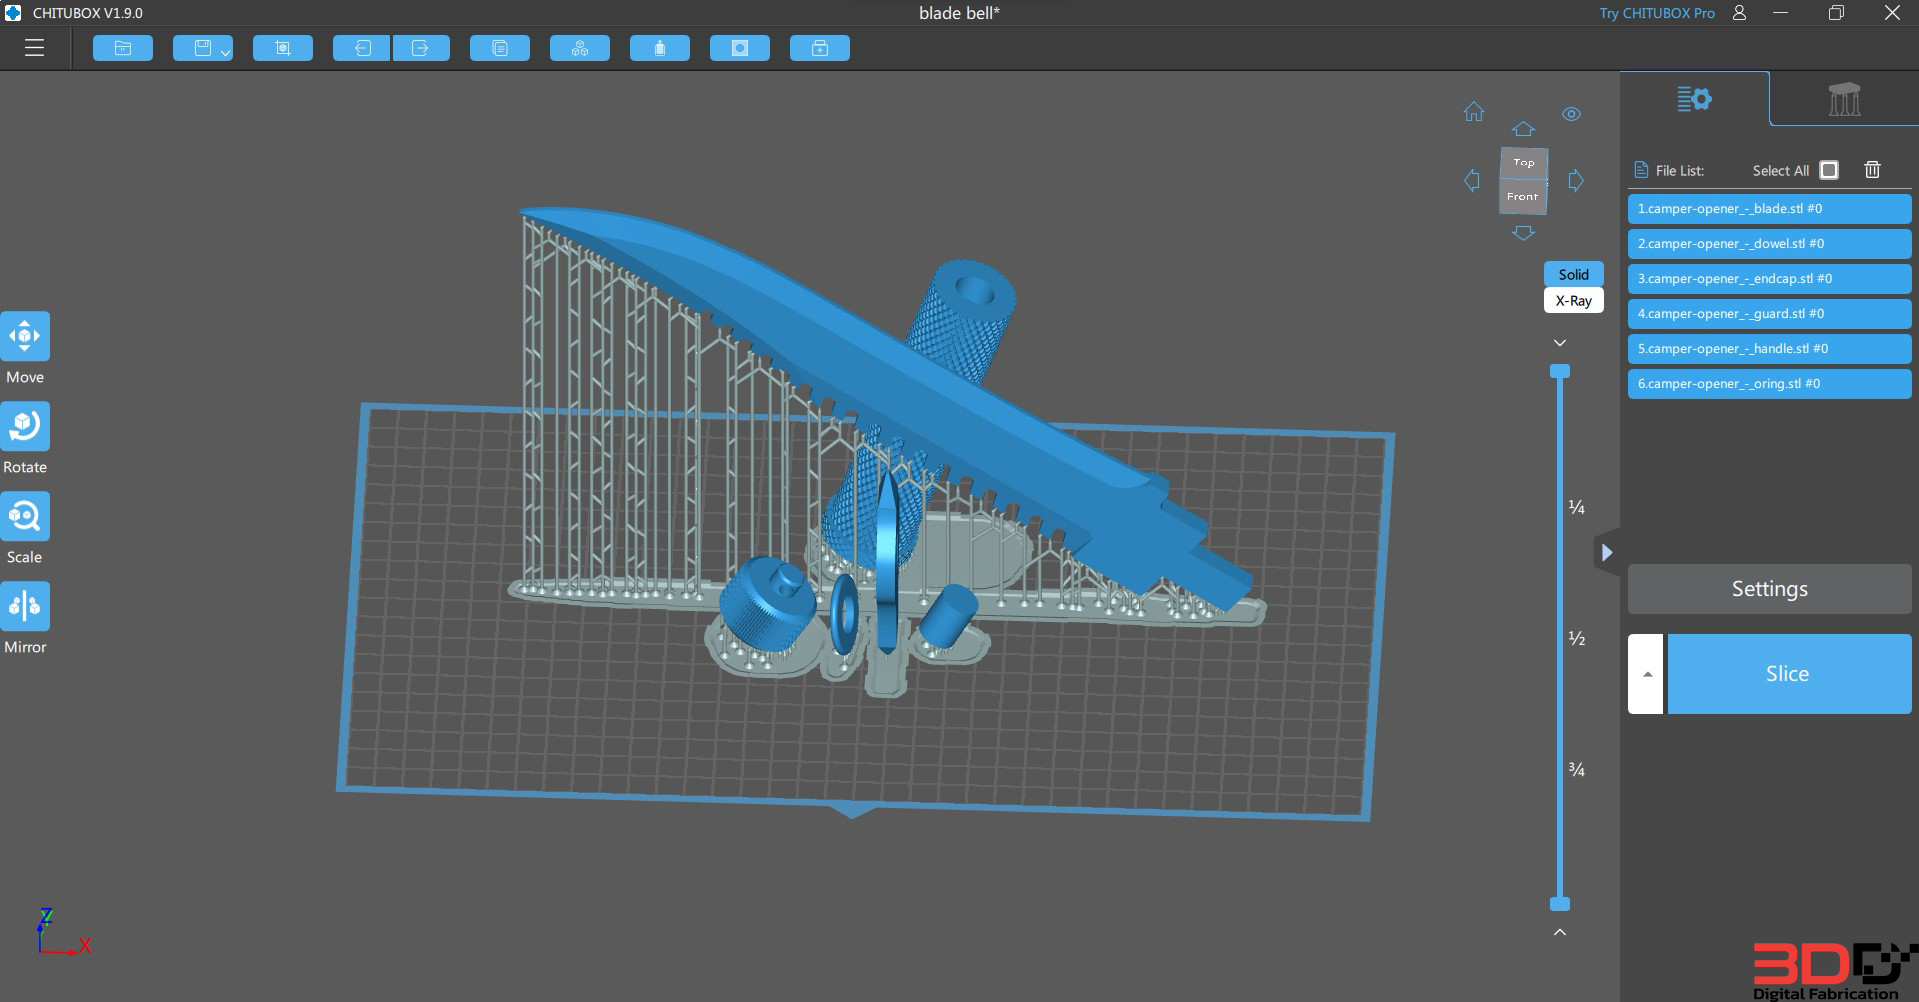Image resolution: width=1919 pixels, height=1002 pixels.
Task: Reset view with the home icon
Action: click(x=1474, y=112)
